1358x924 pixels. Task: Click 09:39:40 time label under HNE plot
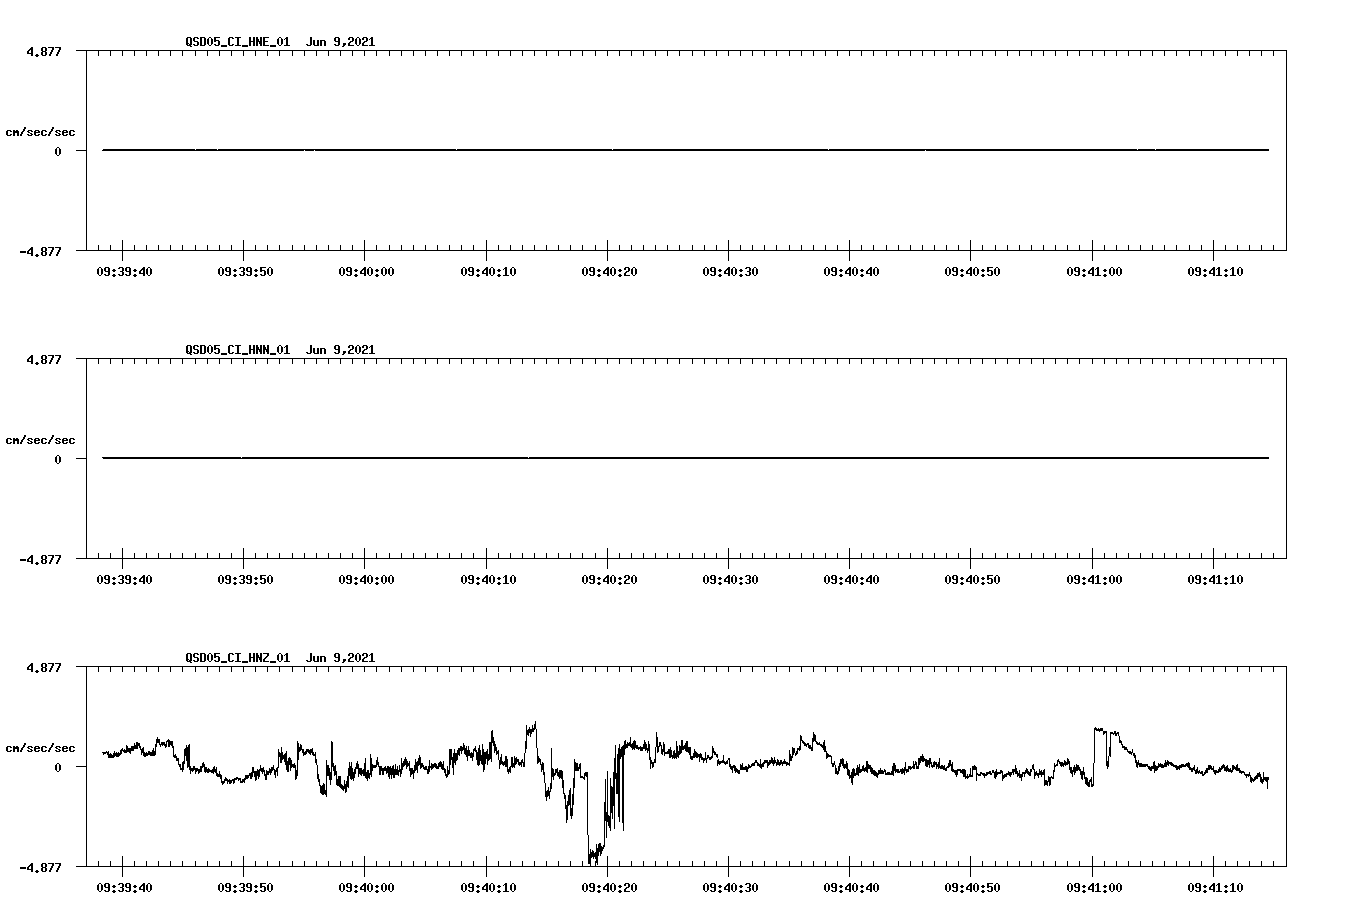click(x=124, y=272)
